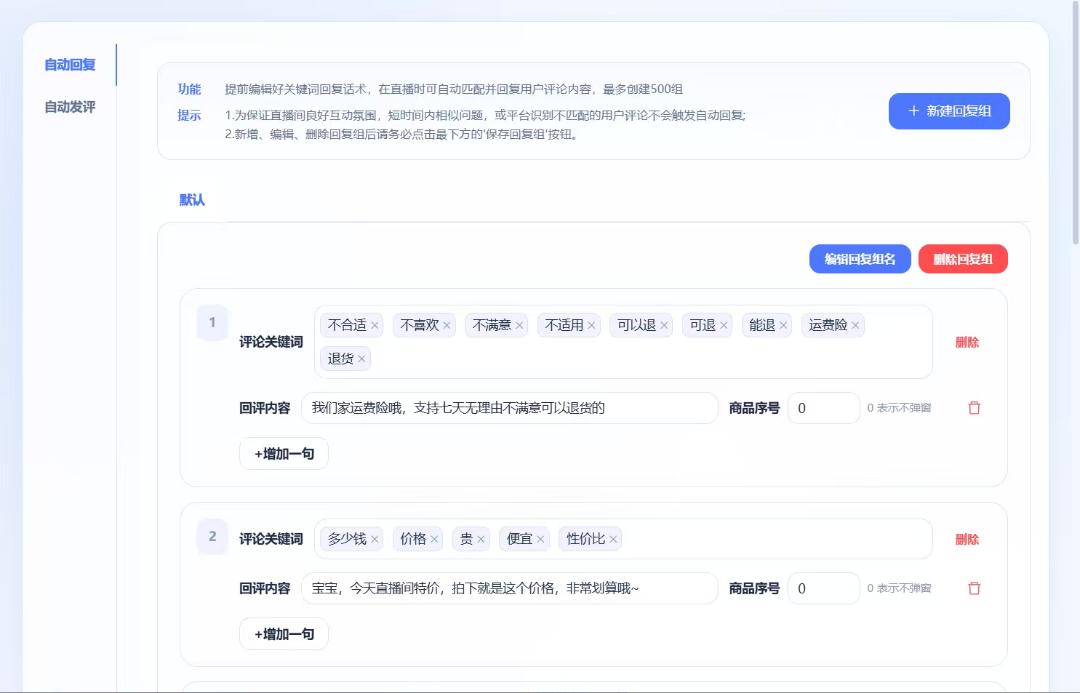Remove the 可以退 keyword tag
1080x693 pixels.
(664, 325)
